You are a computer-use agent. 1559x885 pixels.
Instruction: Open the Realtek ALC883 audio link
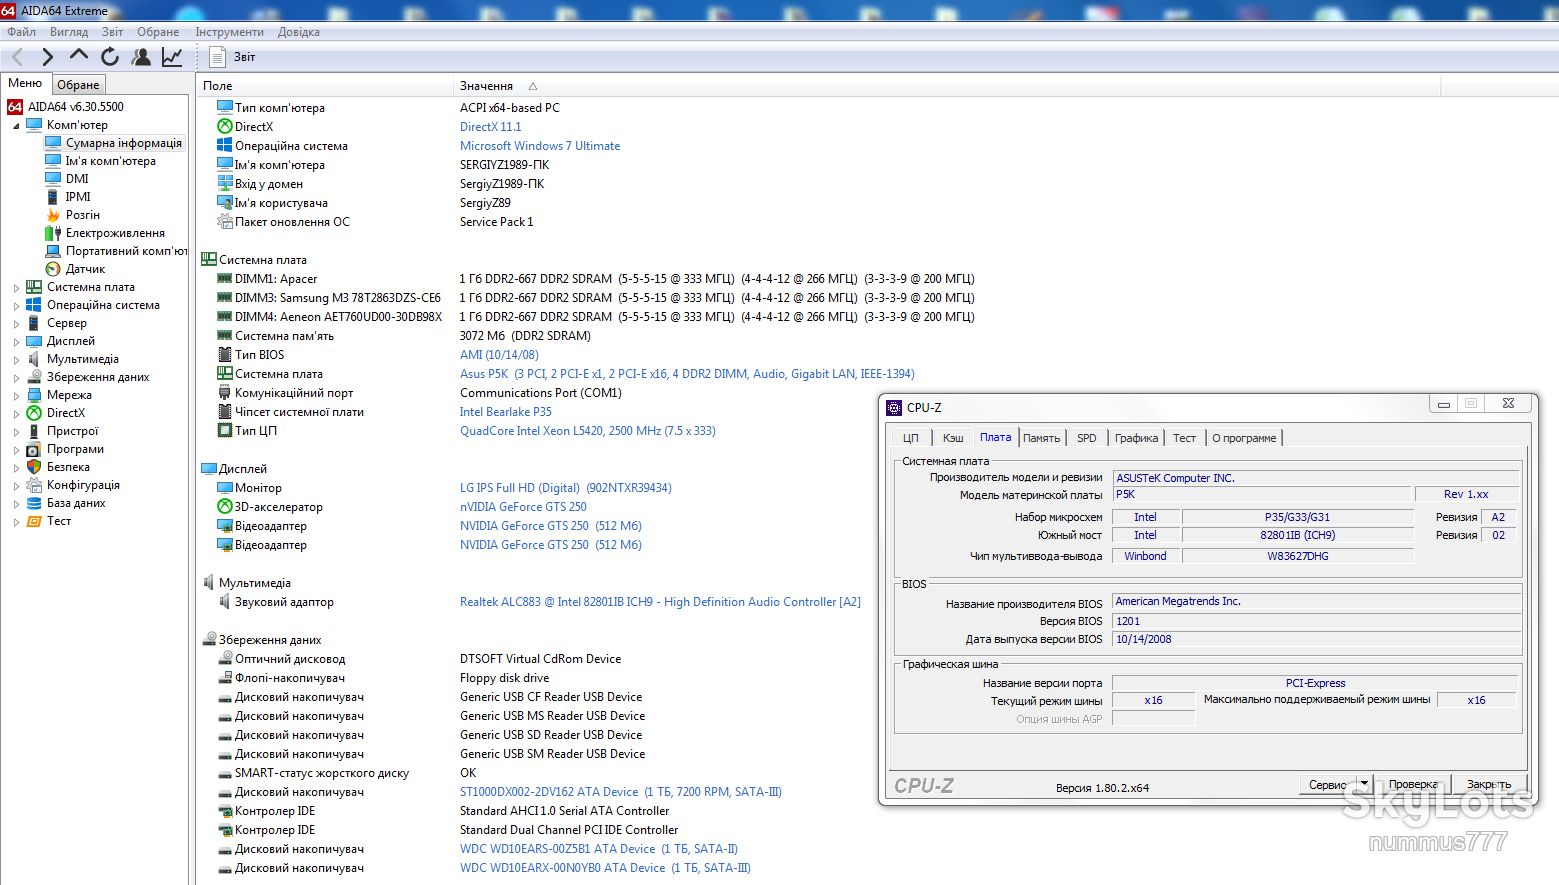point(660,602)
